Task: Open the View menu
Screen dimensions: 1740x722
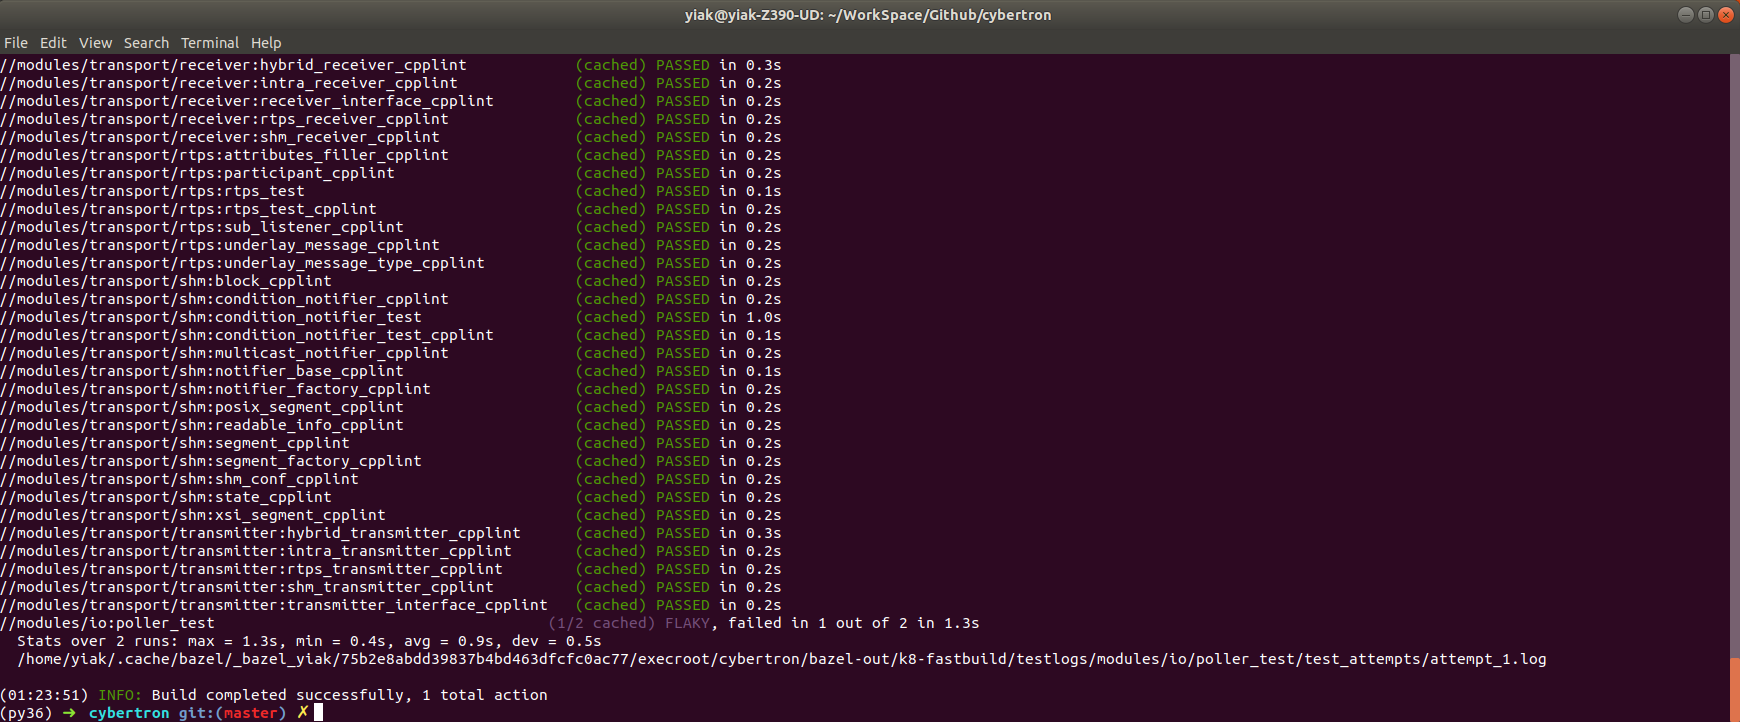Action: click(95, 43)
